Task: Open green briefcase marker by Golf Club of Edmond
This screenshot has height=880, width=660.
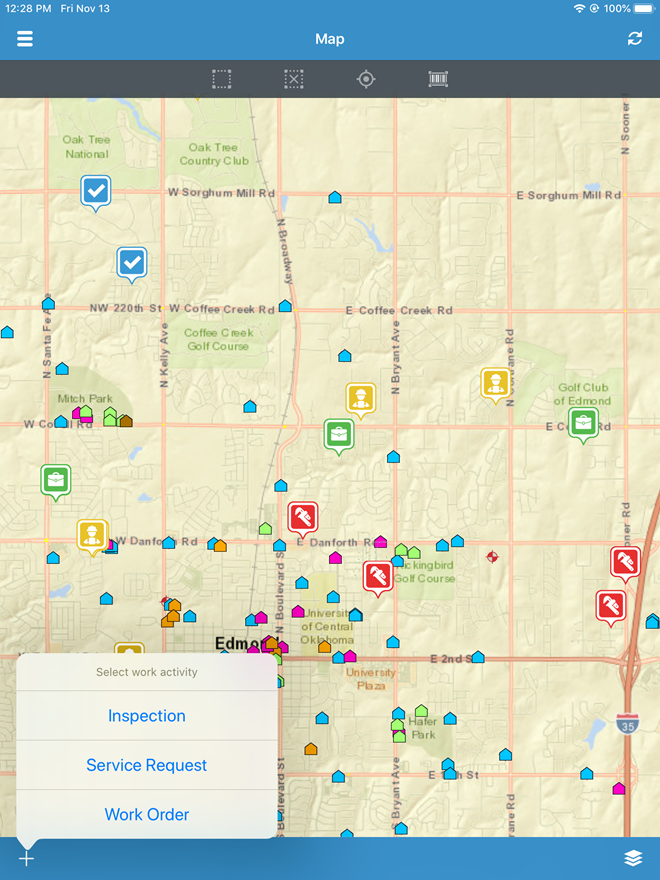Action: 583,423
